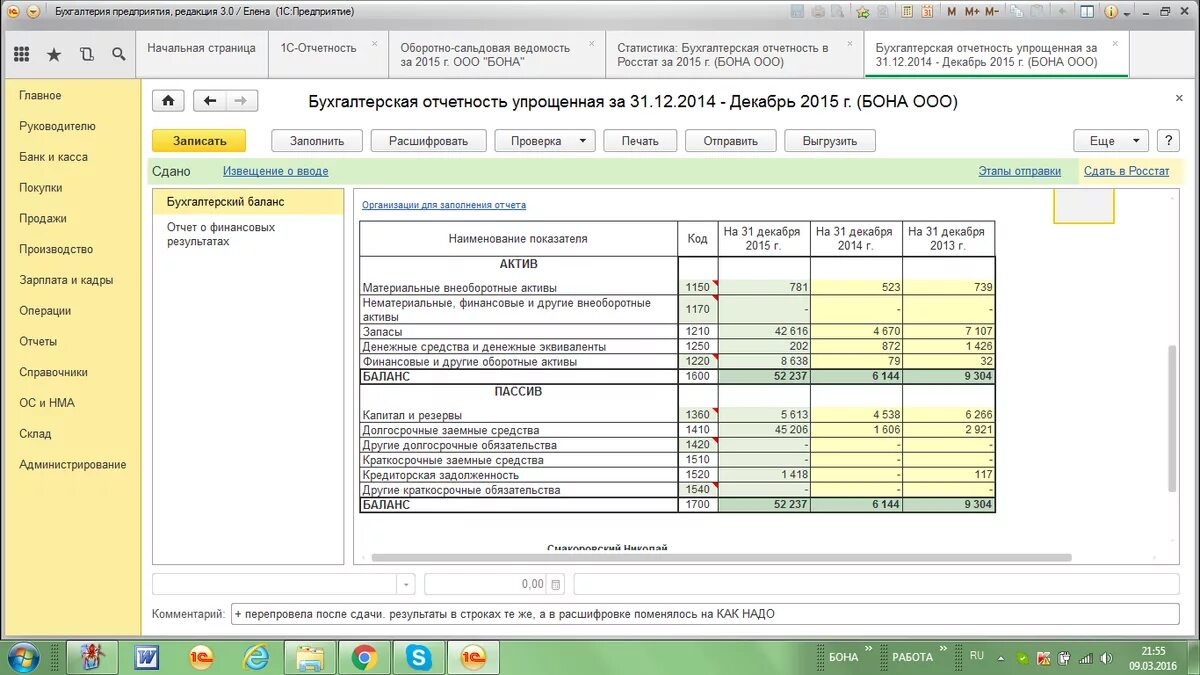Click the M+ memory add button
The width and height of the screenshot is (1200, 675).
coord(971,11)
